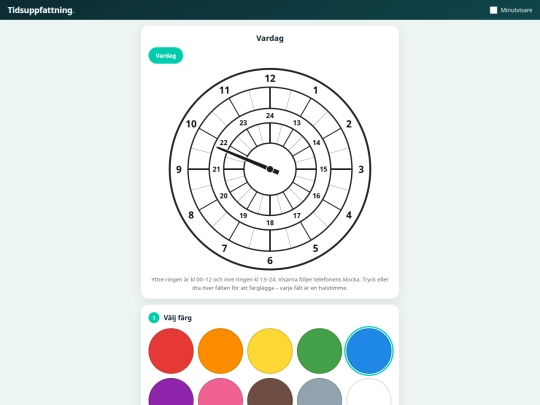Pick the selected blue color swatch
Screen dimensions: 540x405
click(x=369, y=351)
